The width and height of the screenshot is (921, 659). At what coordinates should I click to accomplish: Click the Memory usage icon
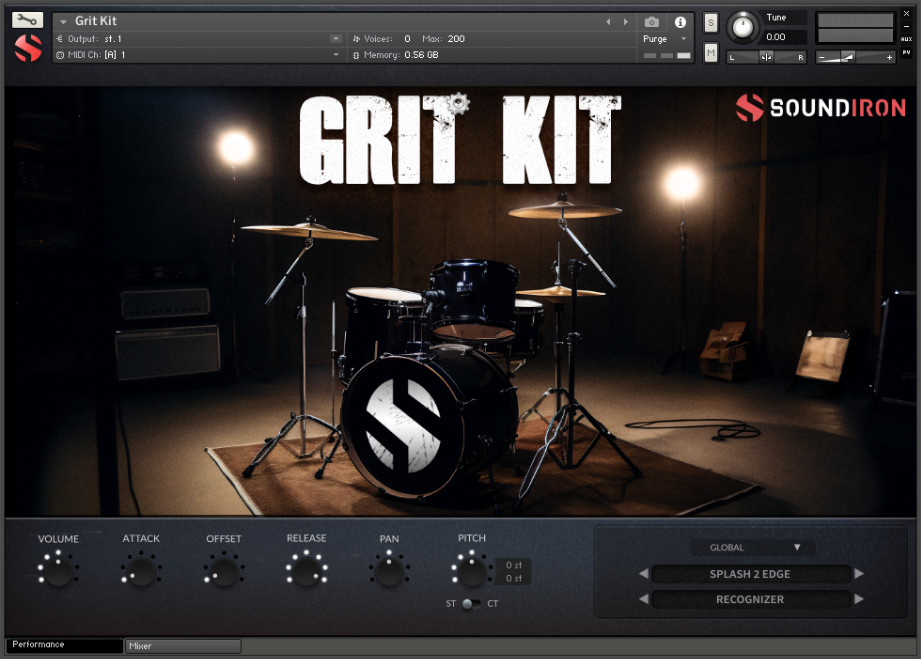356,55
